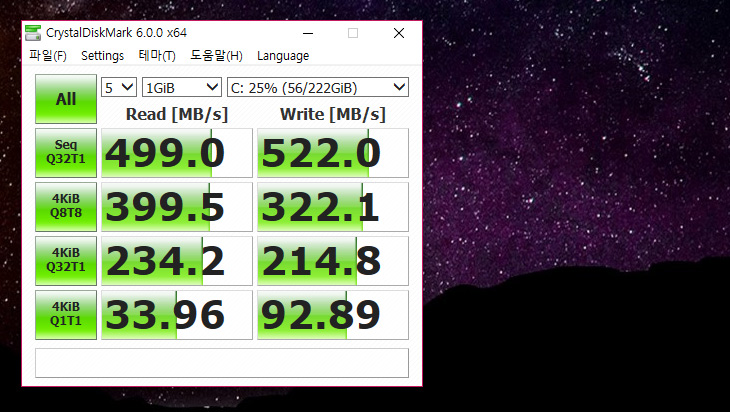The image size is (730, 412).
Task: Select the Seq write result 522.0
Action: point(333,153)
